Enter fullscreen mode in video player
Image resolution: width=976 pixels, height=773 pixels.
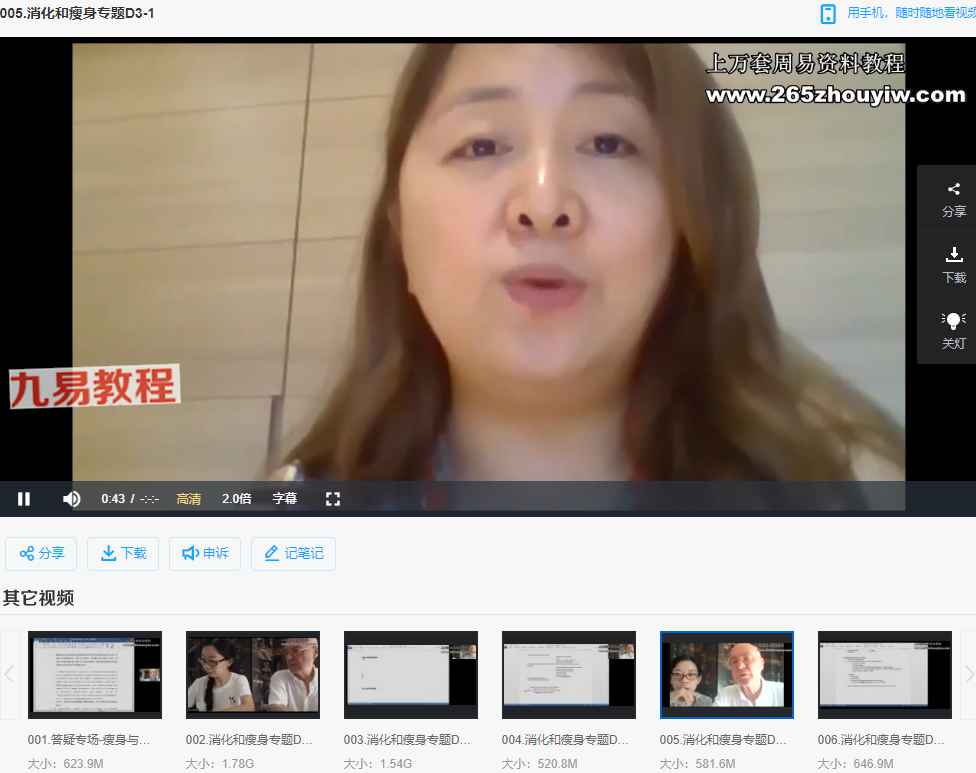(x=333, y=498)
